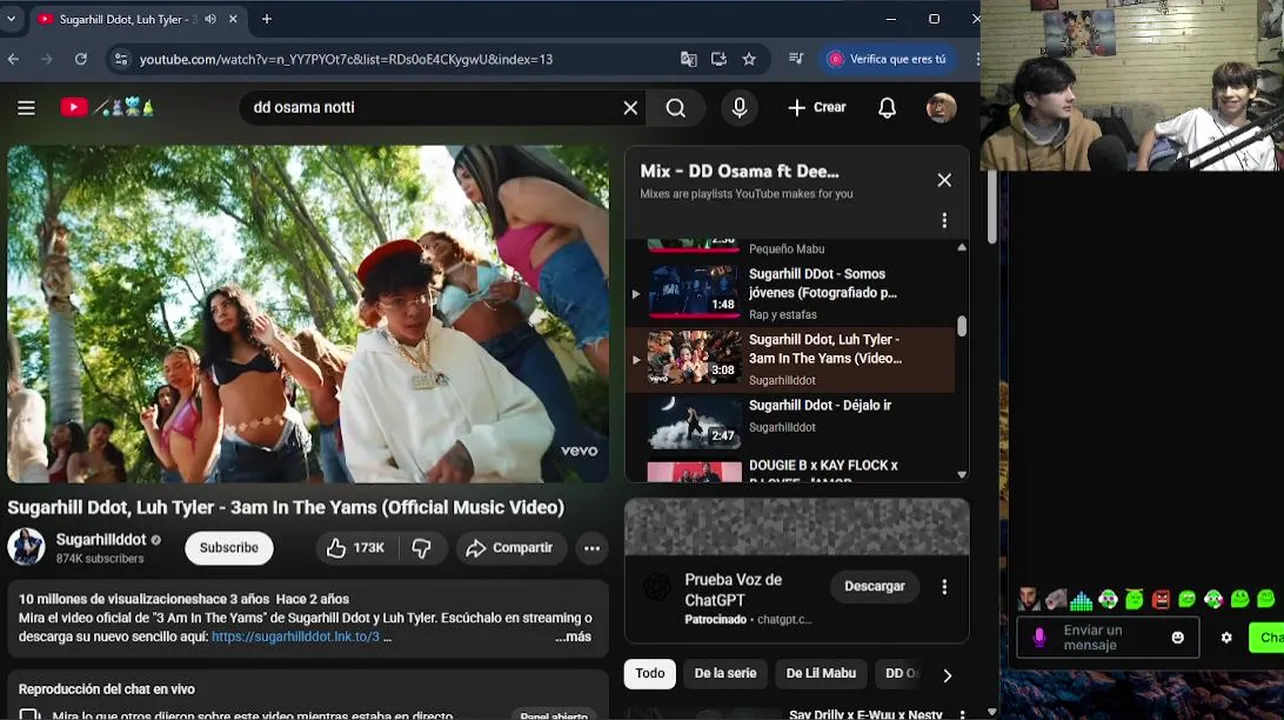1284x720 pixels.
Task: Open chat settings gear icon
Action: tap(1226, 637)
